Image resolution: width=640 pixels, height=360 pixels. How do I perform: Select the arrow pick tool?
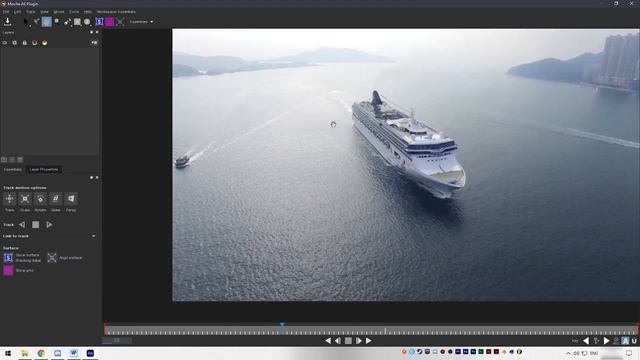coord(26,22)
